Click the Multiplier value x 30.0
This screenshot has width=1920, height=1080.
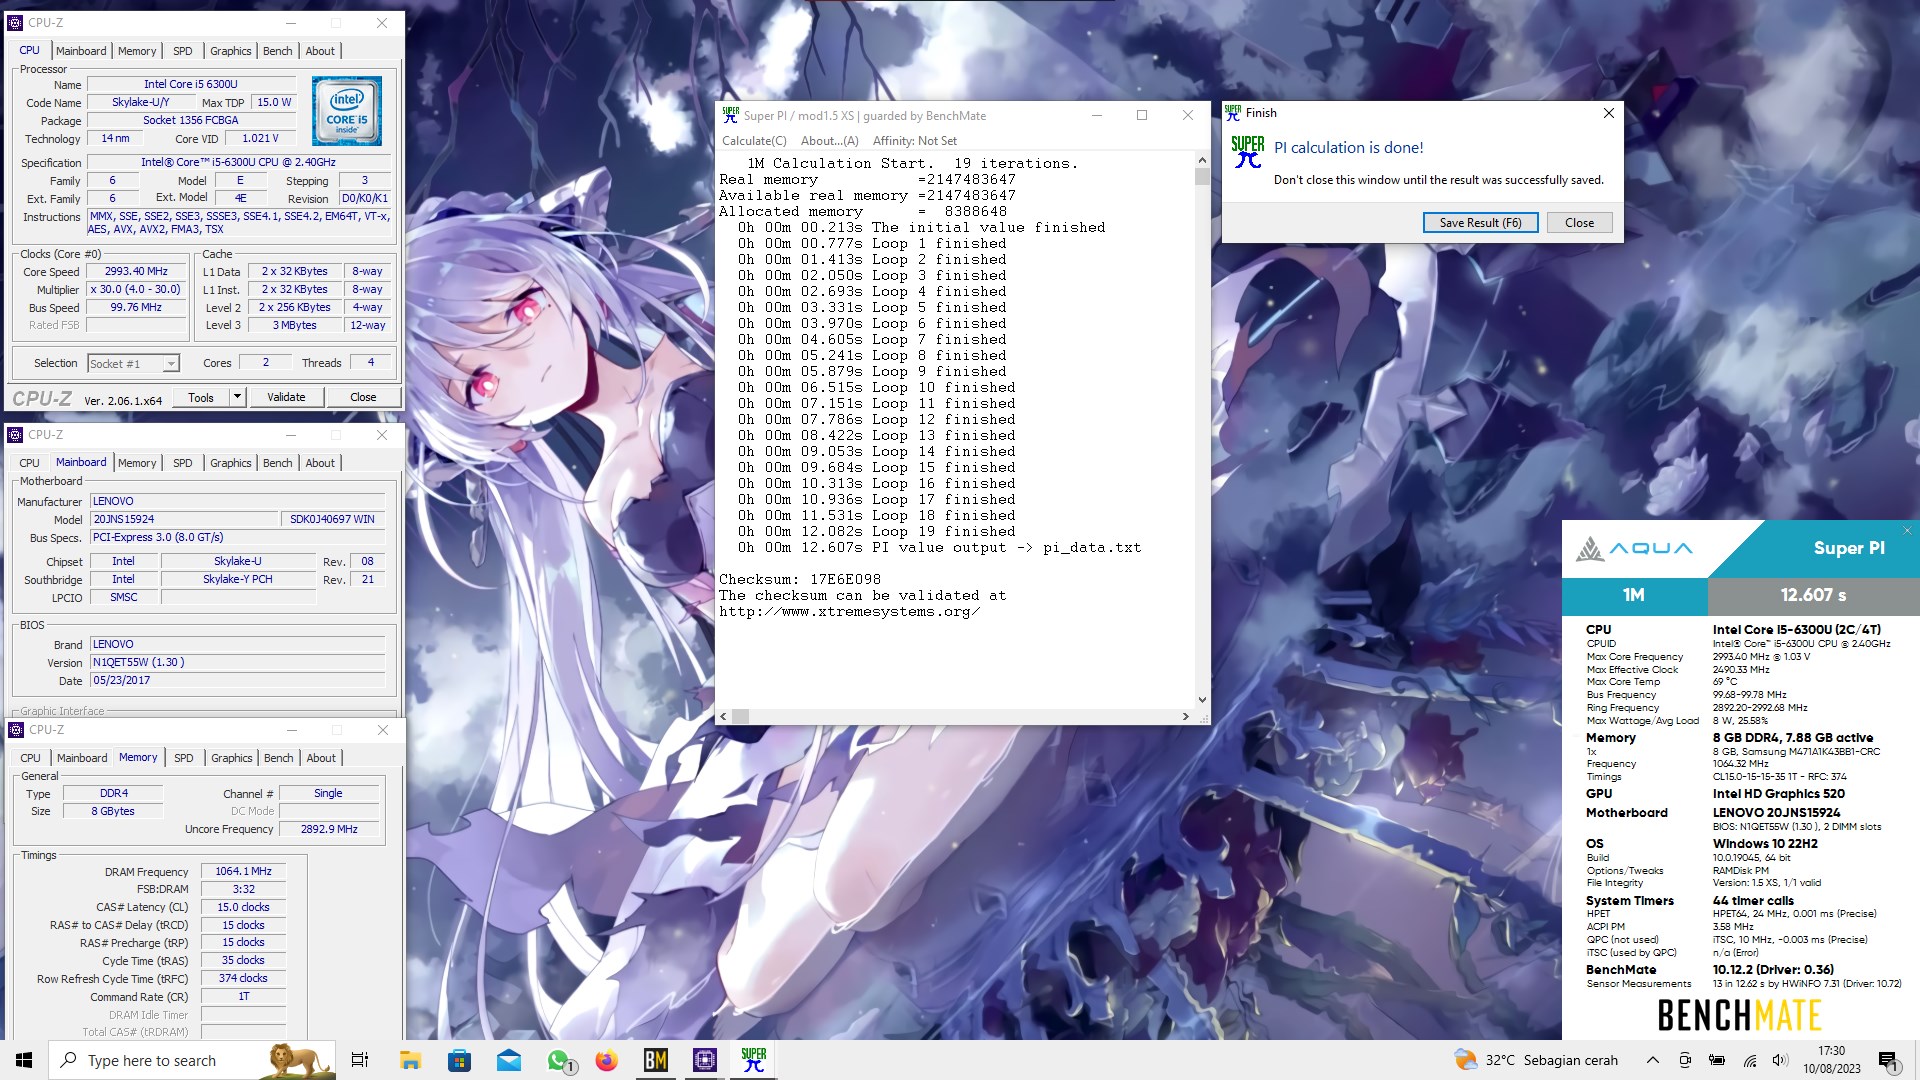tap(136, 290)
